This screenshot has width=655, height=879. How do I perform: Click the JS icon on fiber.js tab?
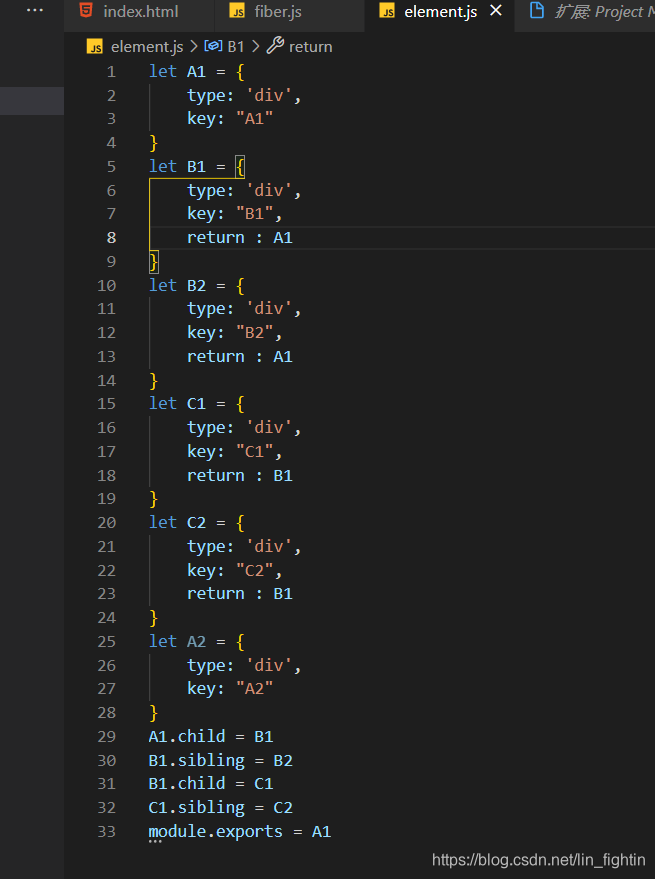coord(237,11)
